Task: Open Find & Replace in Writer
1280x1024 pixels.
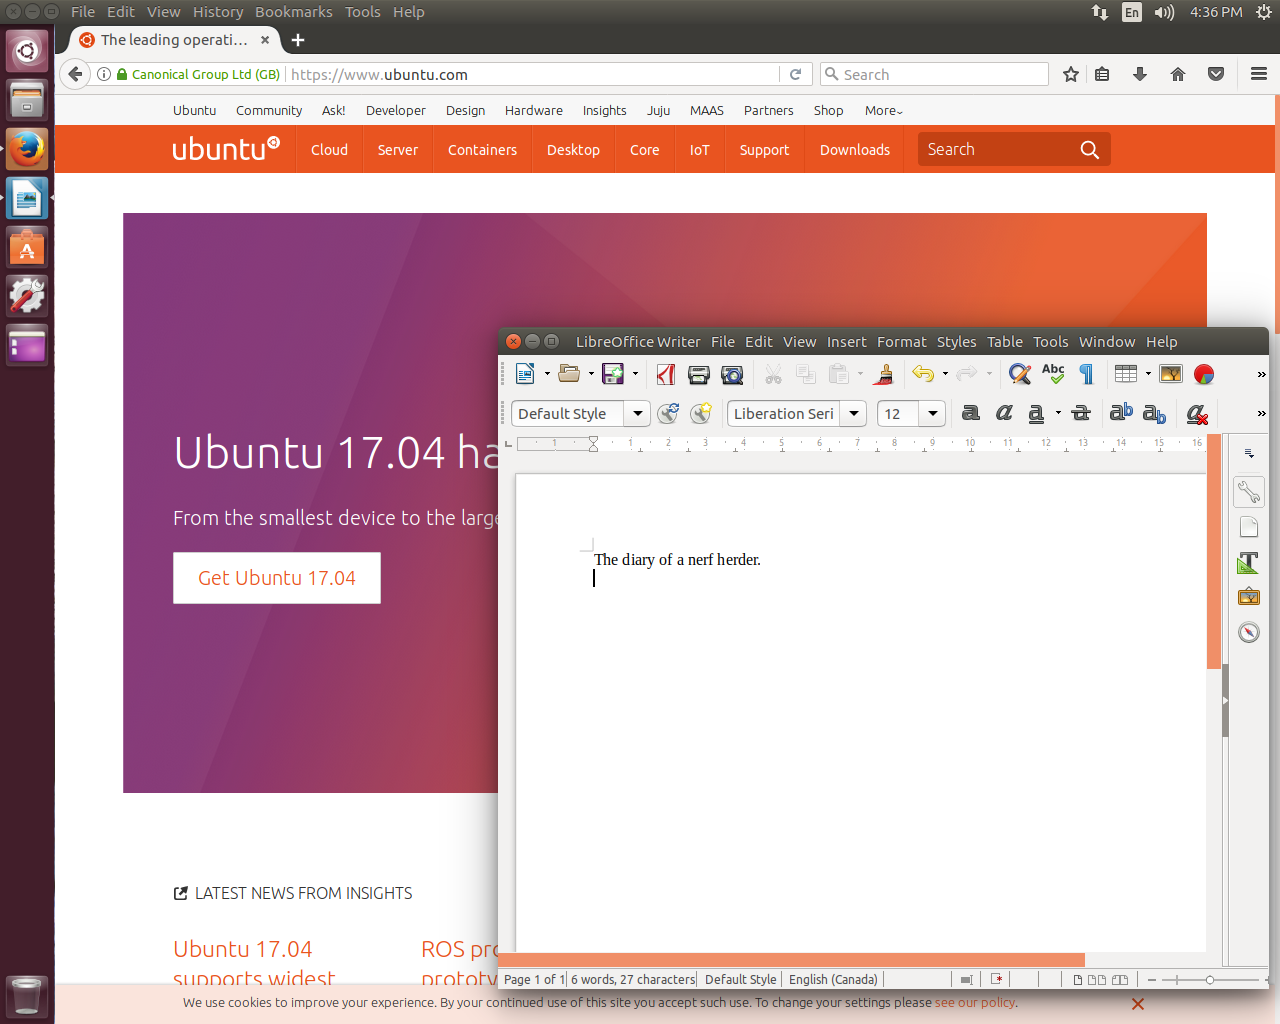Action: [1020, 374]
